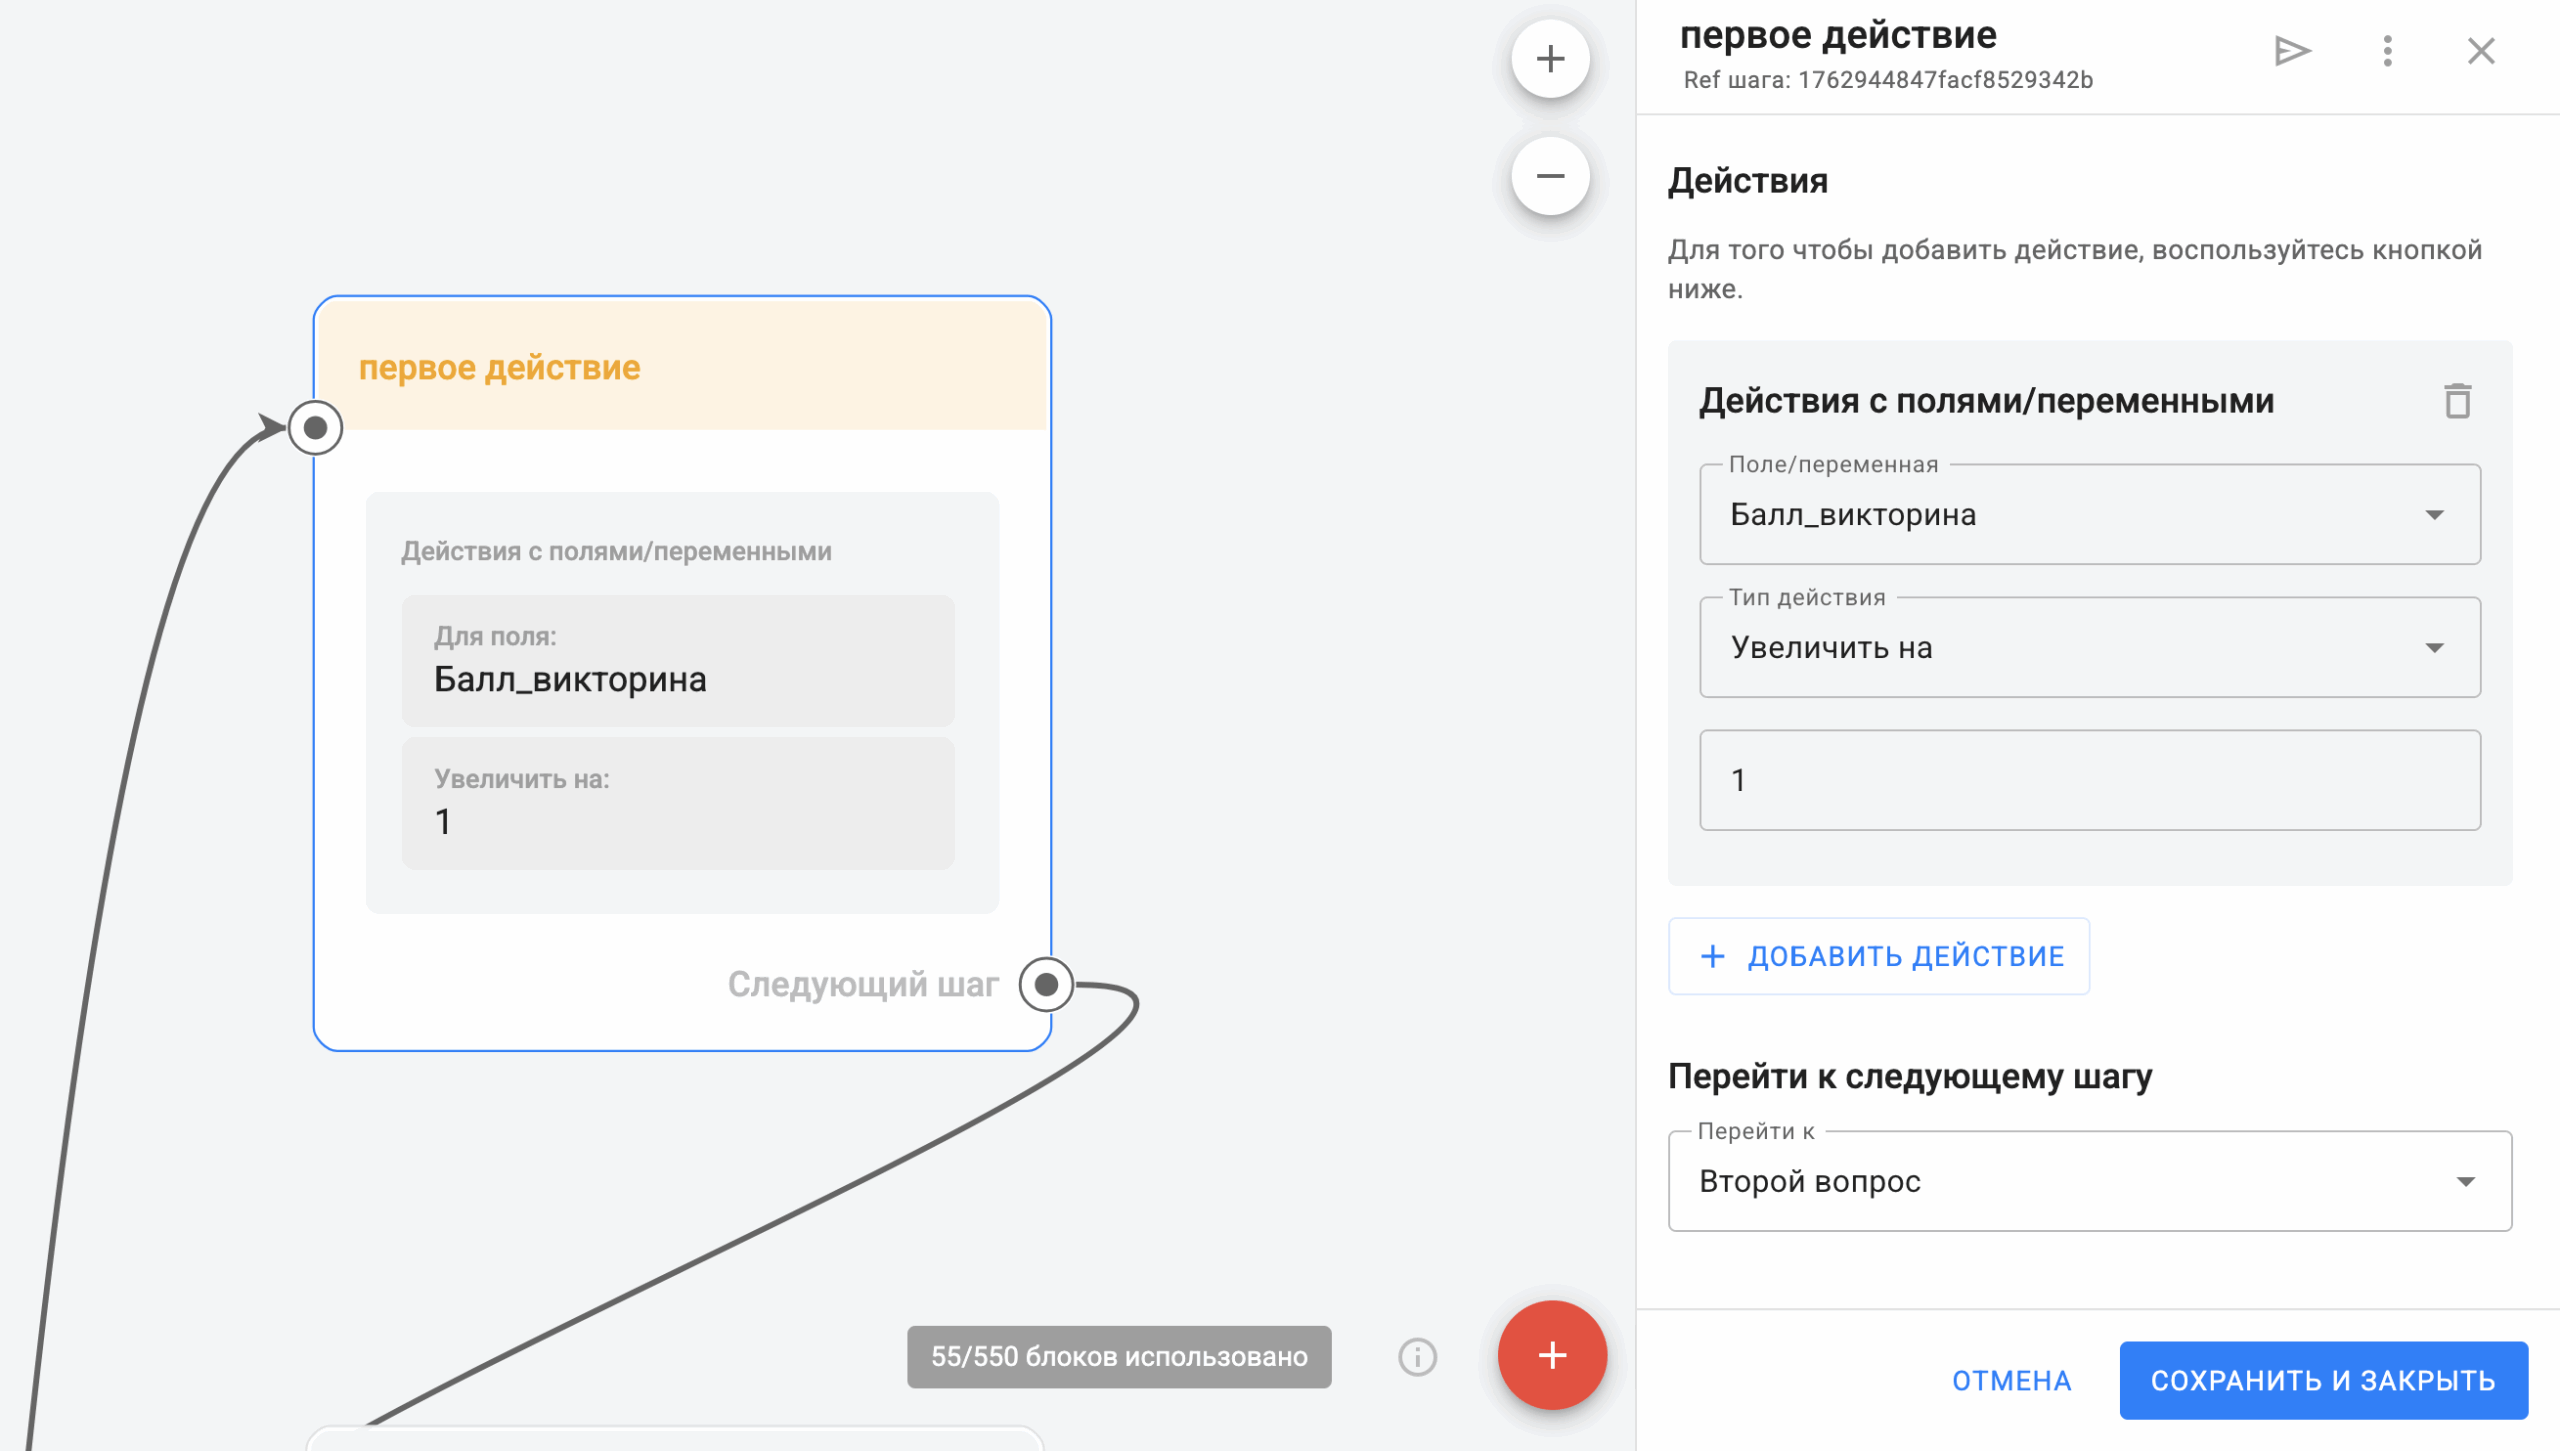Select the первое действие block header
The image size is (2560, 1451).
[x=682, y=367]
